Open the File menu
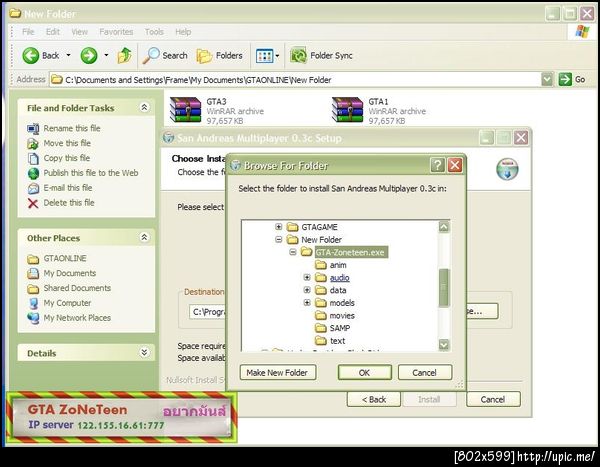The height and width of the screenshot is (467, 600). coord(28,32)
